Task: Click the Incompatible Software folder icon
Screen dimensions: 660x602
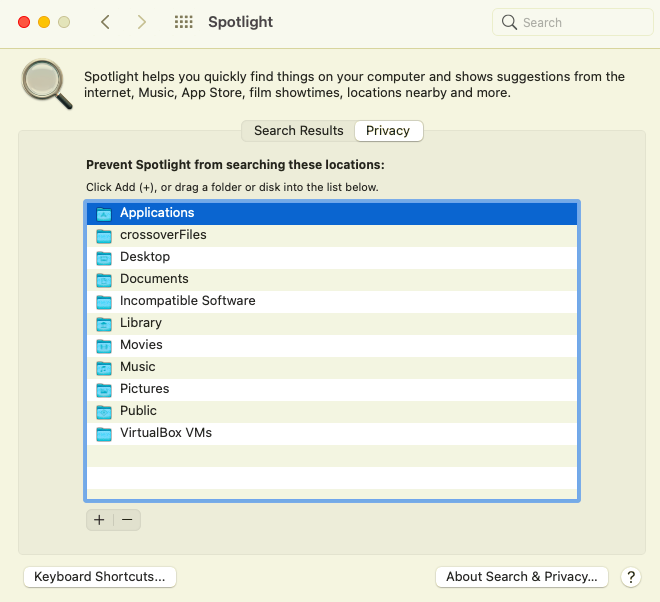Action: [104, 302]
